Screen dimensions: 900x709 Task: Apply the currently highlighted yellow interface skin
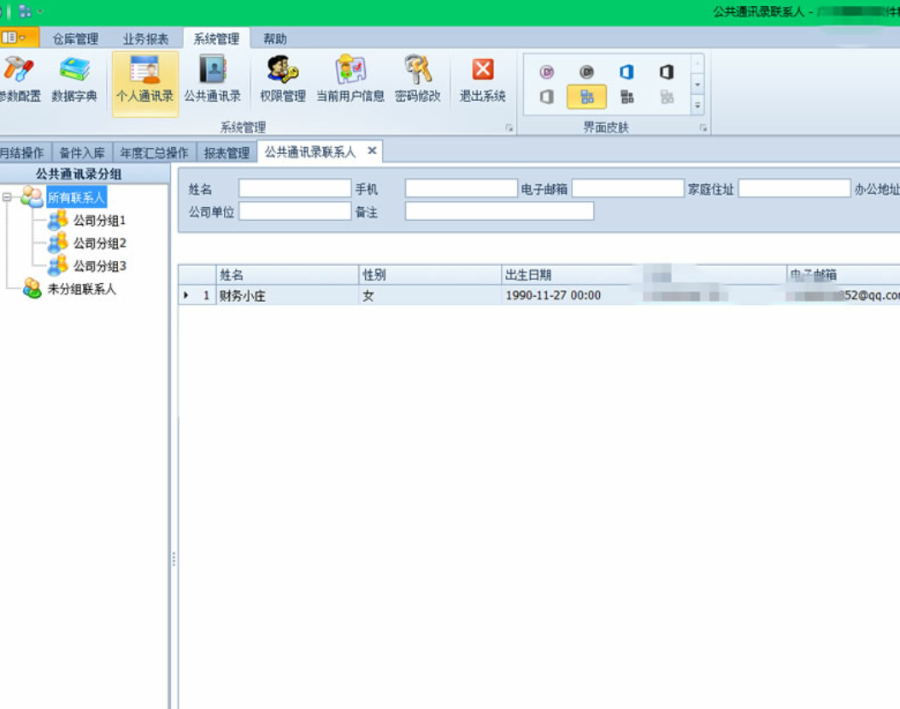587,95
